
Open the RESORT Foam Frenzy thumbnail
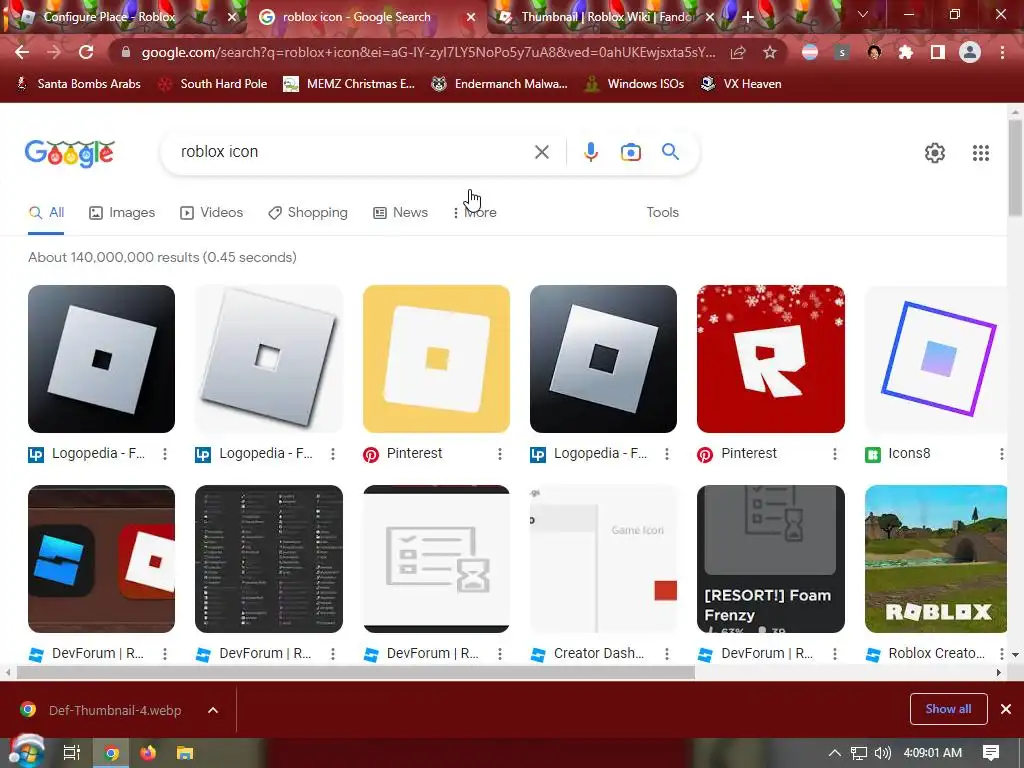(771, 559)
